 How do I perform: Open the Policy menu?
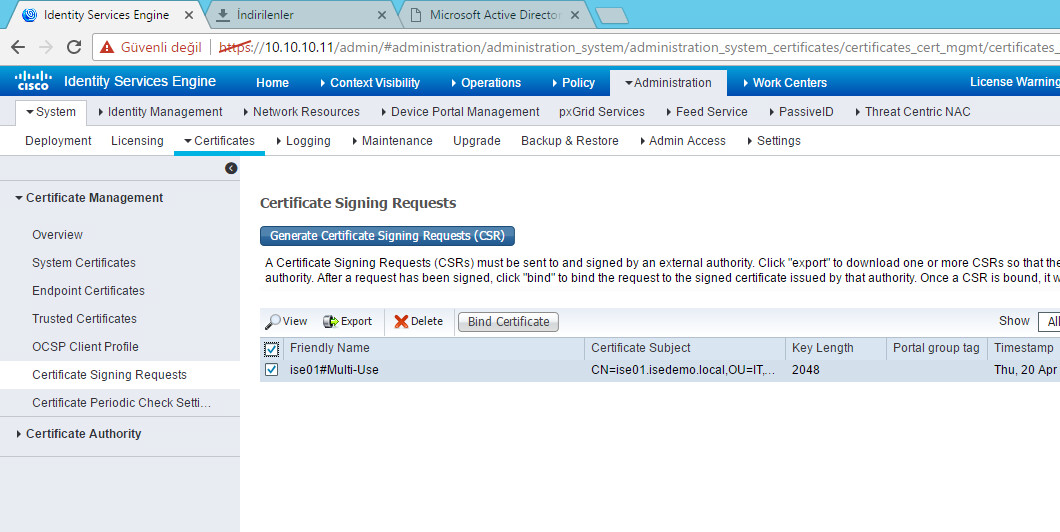[573, 83]
